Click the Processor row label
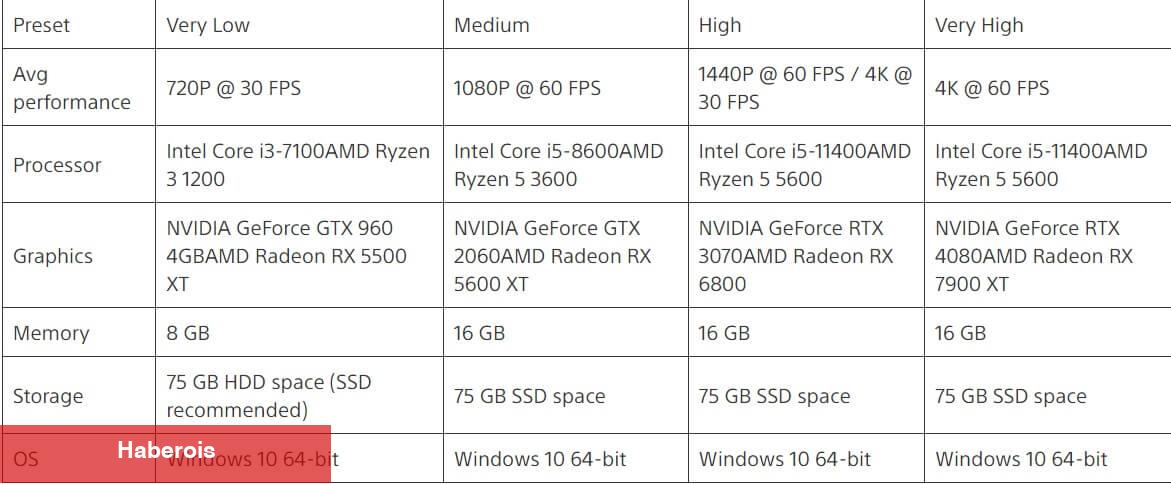This screenshot has width=1171, height=484. (78, 164)
